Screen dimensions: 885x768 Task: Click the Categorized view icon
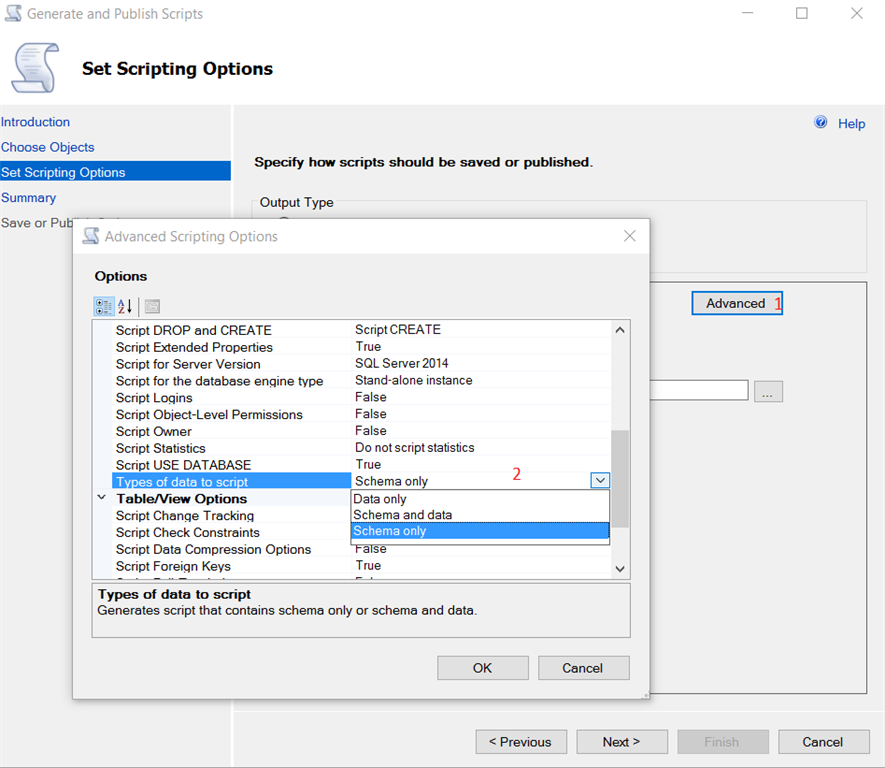(103, 306)
